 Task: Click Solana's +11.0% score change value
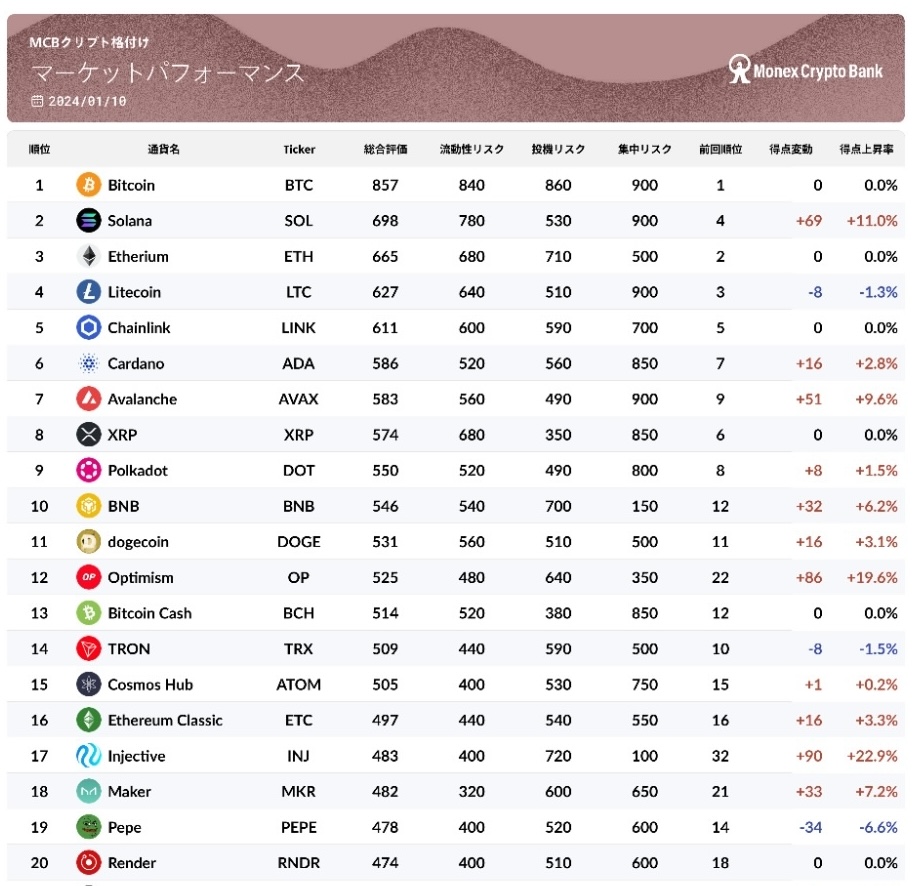(x=872, y=221)
